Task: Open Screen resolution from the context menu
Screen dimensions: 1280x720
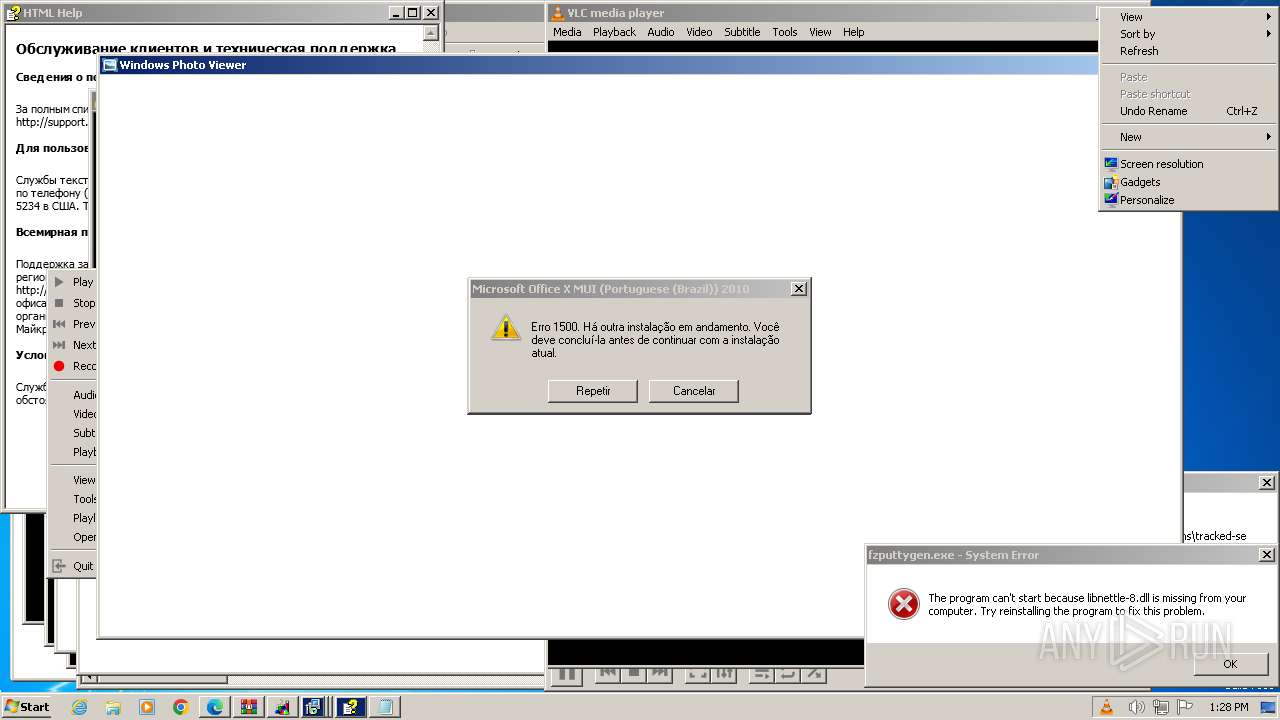Action: click(1188, 164)
